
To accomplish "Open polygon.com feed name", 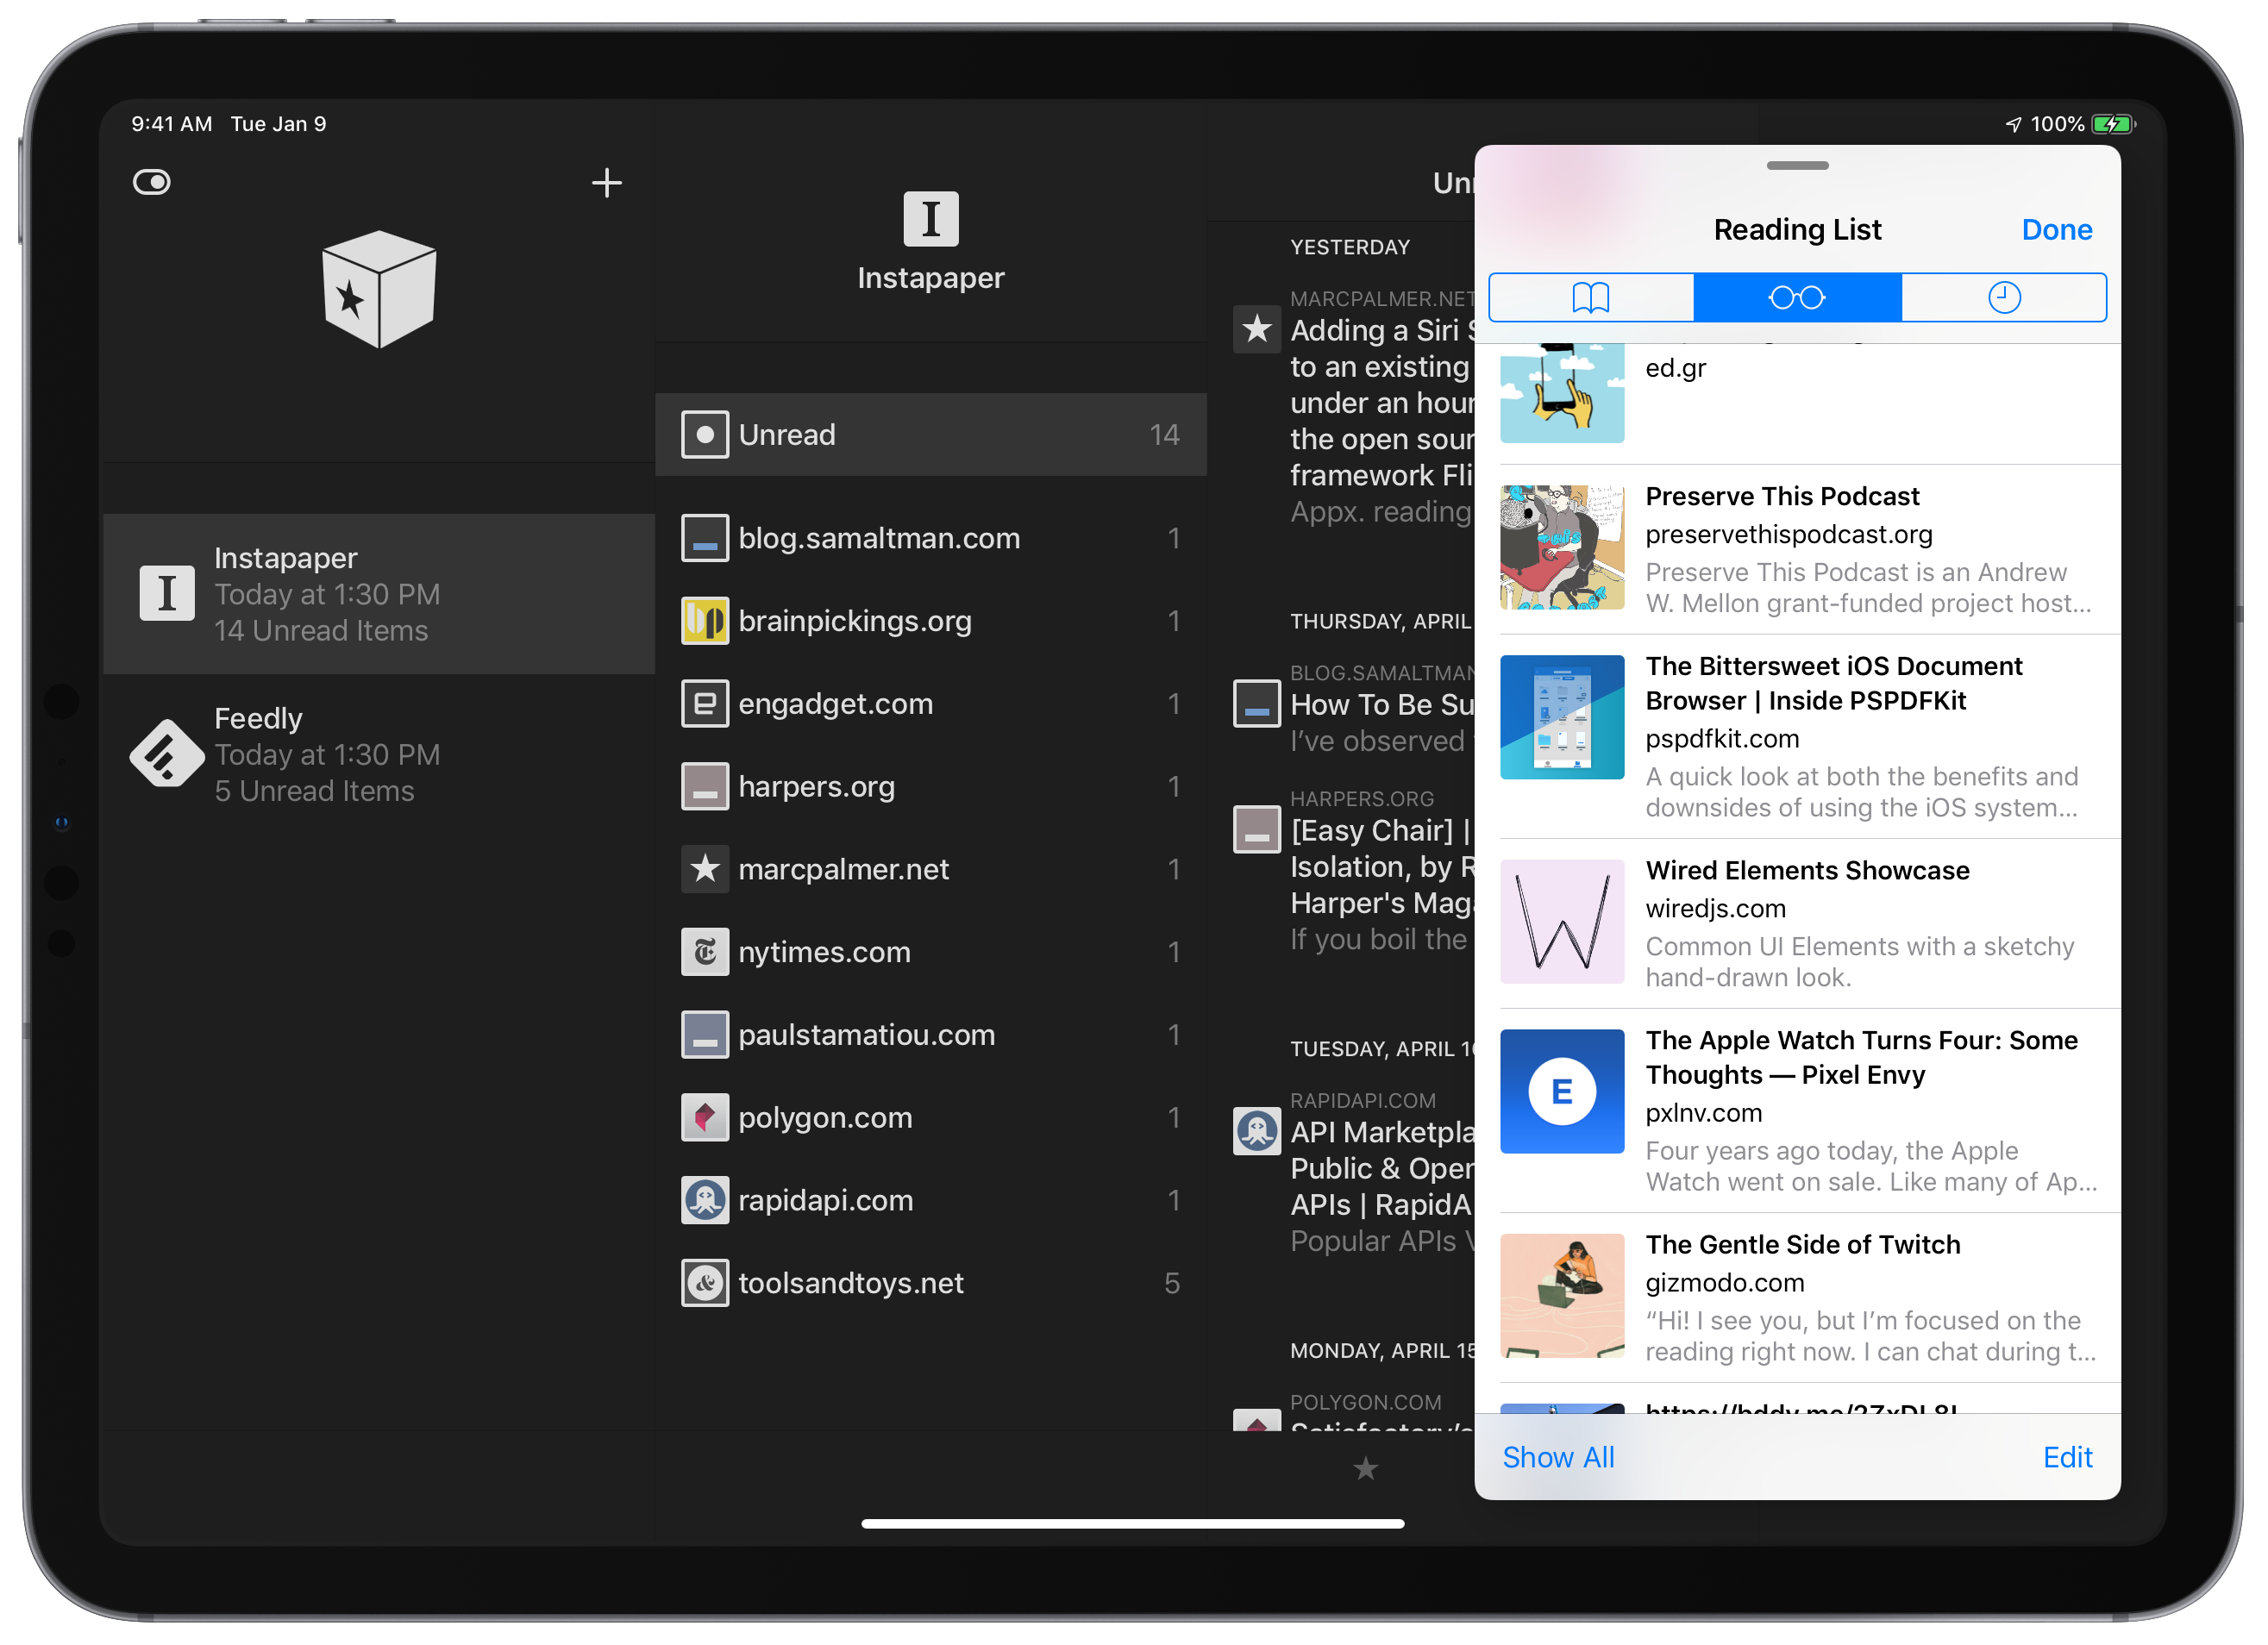I will 826,1118.
